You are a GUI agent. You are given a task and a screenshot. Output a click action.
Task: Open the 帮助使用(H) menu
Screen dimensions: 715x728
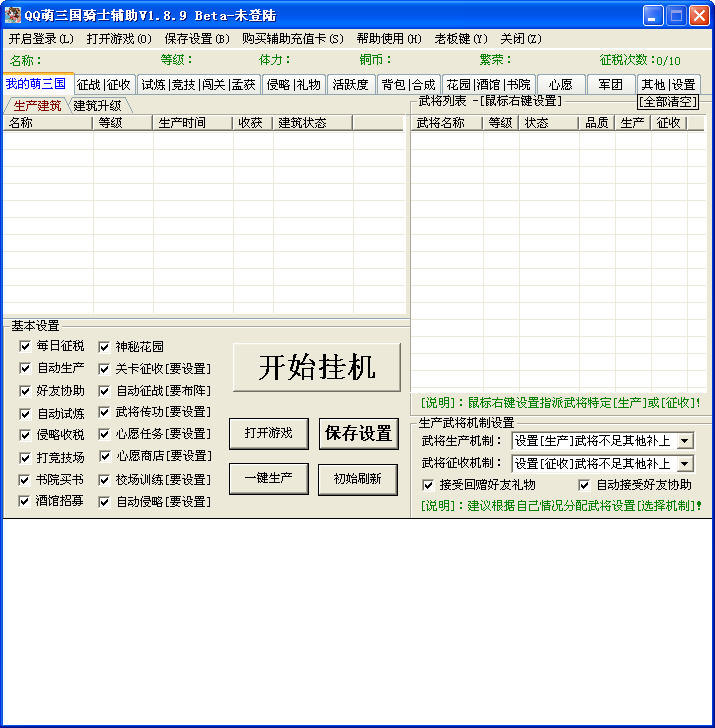coord(389,39)
